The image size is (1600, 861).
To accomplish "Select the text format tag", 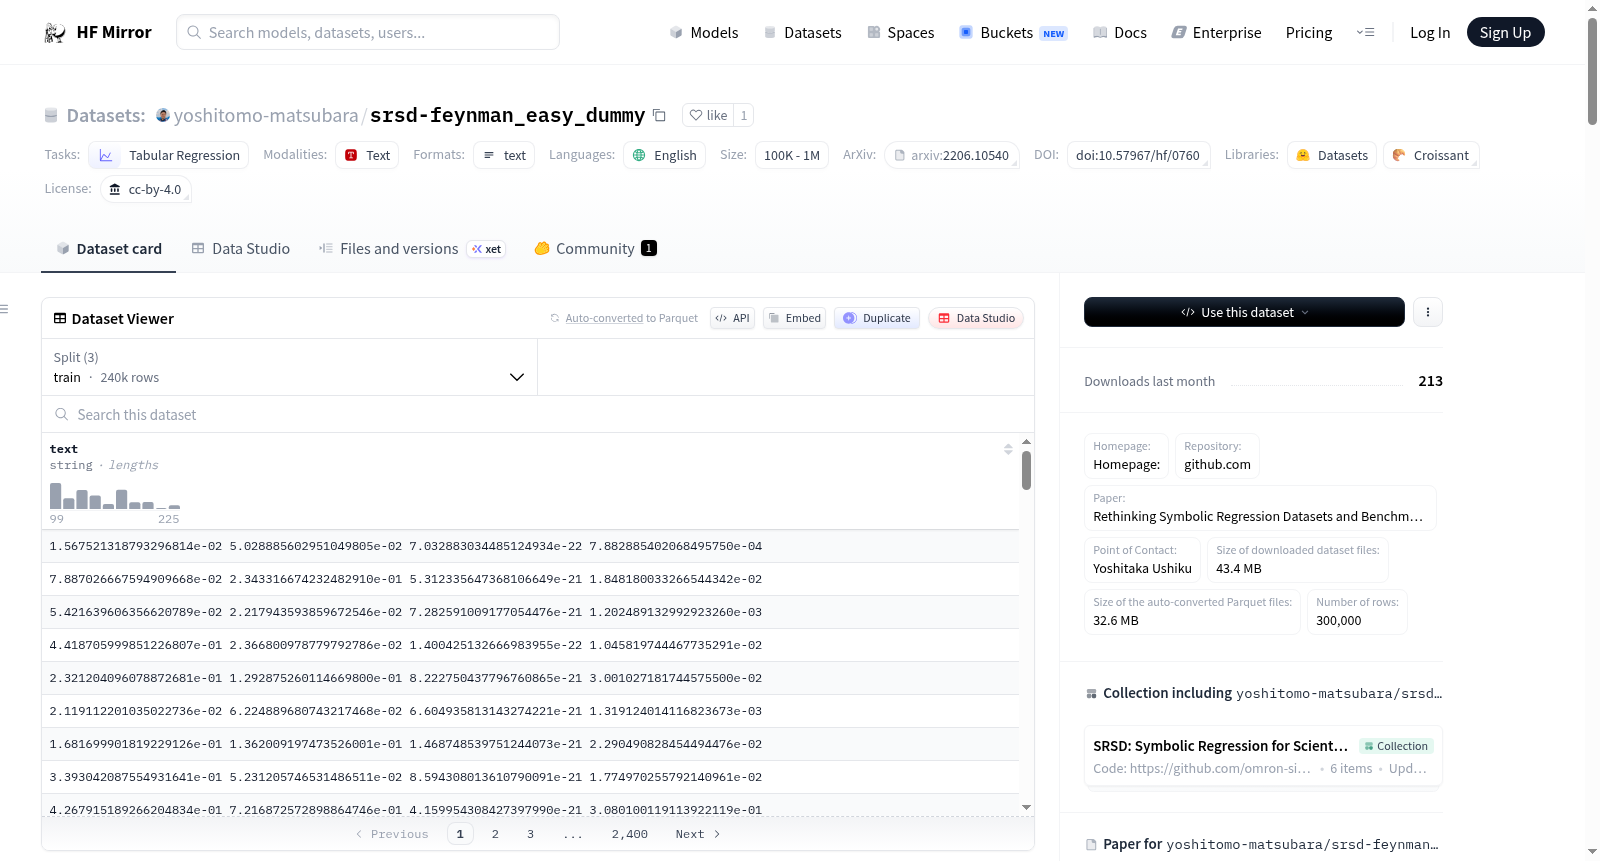I will pos(504,155).
